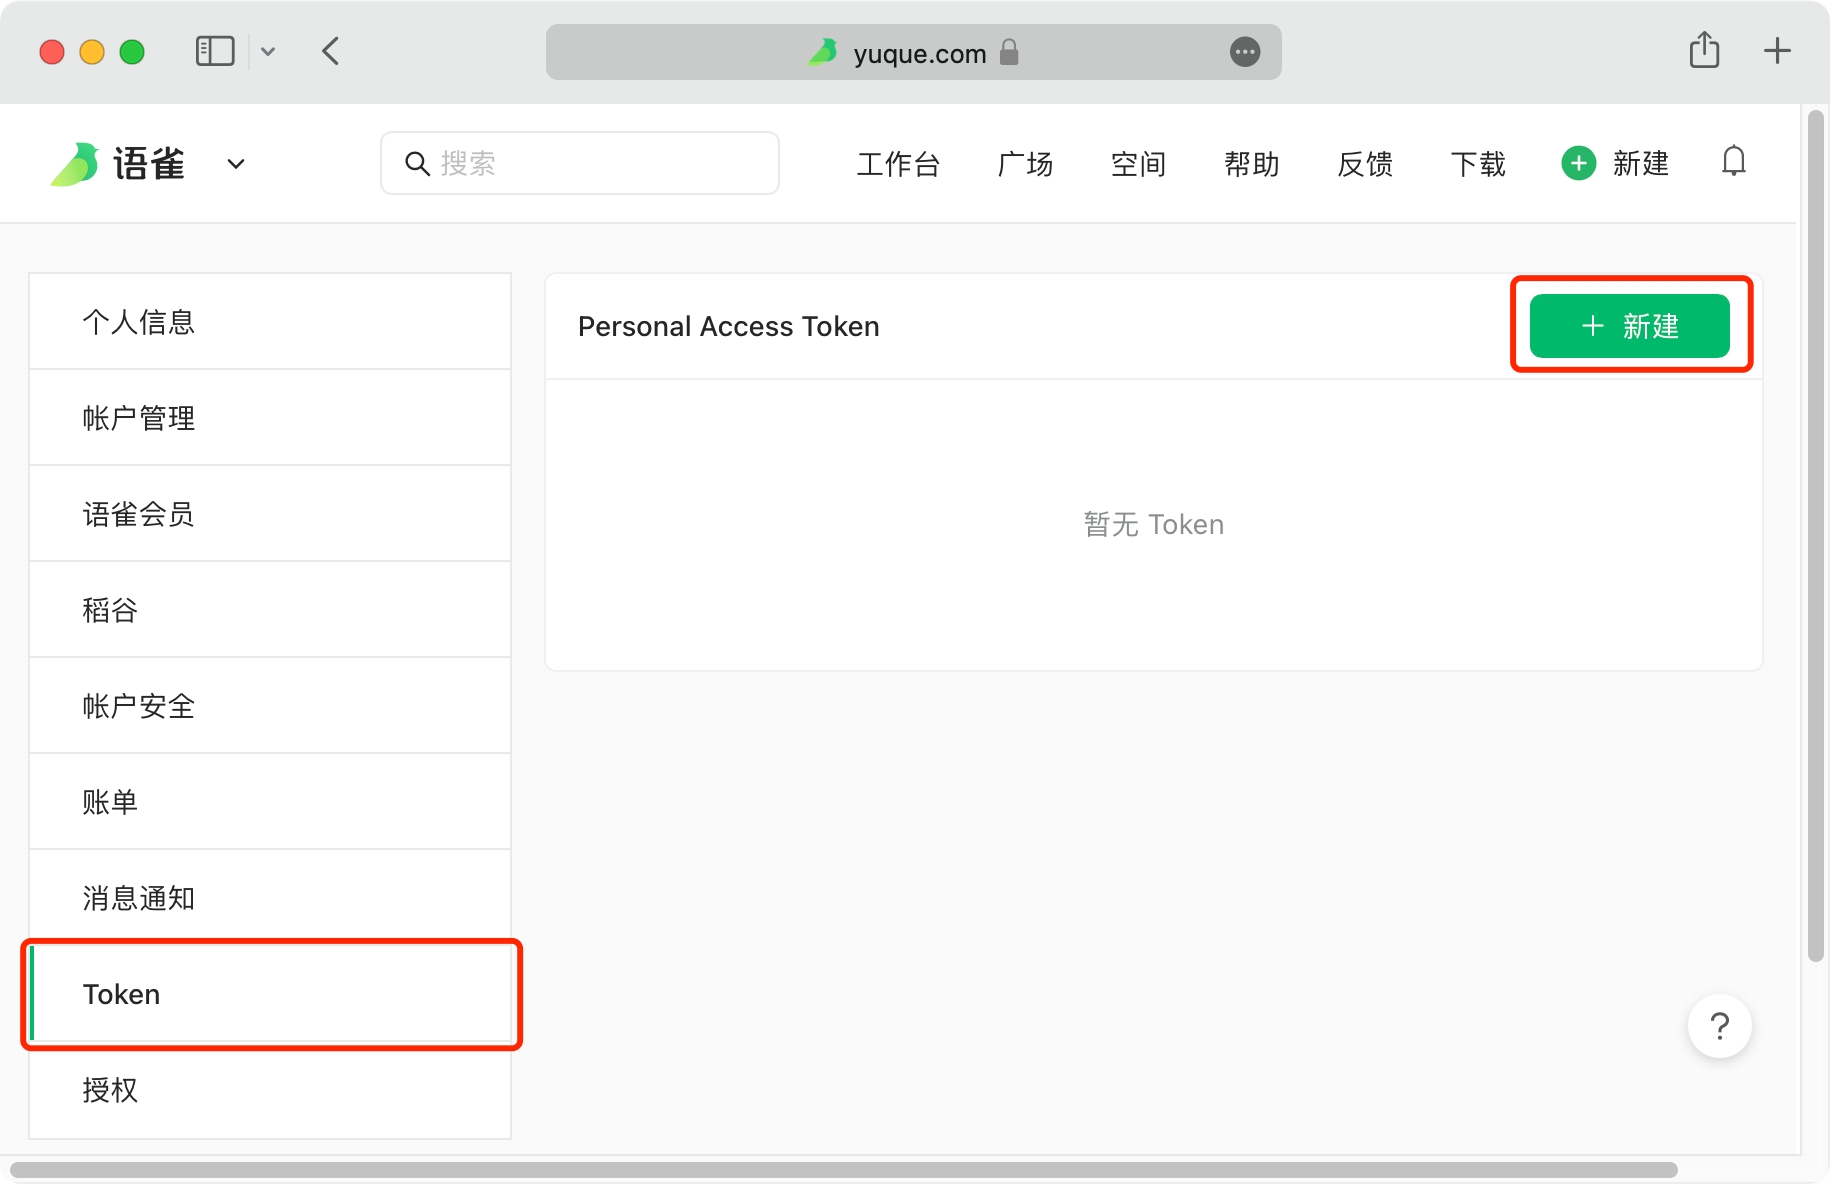This screenshot has width=1830, height=1184.
Task: Click the green 新建 button in top navigation
Action: (x=1615, y=163)
